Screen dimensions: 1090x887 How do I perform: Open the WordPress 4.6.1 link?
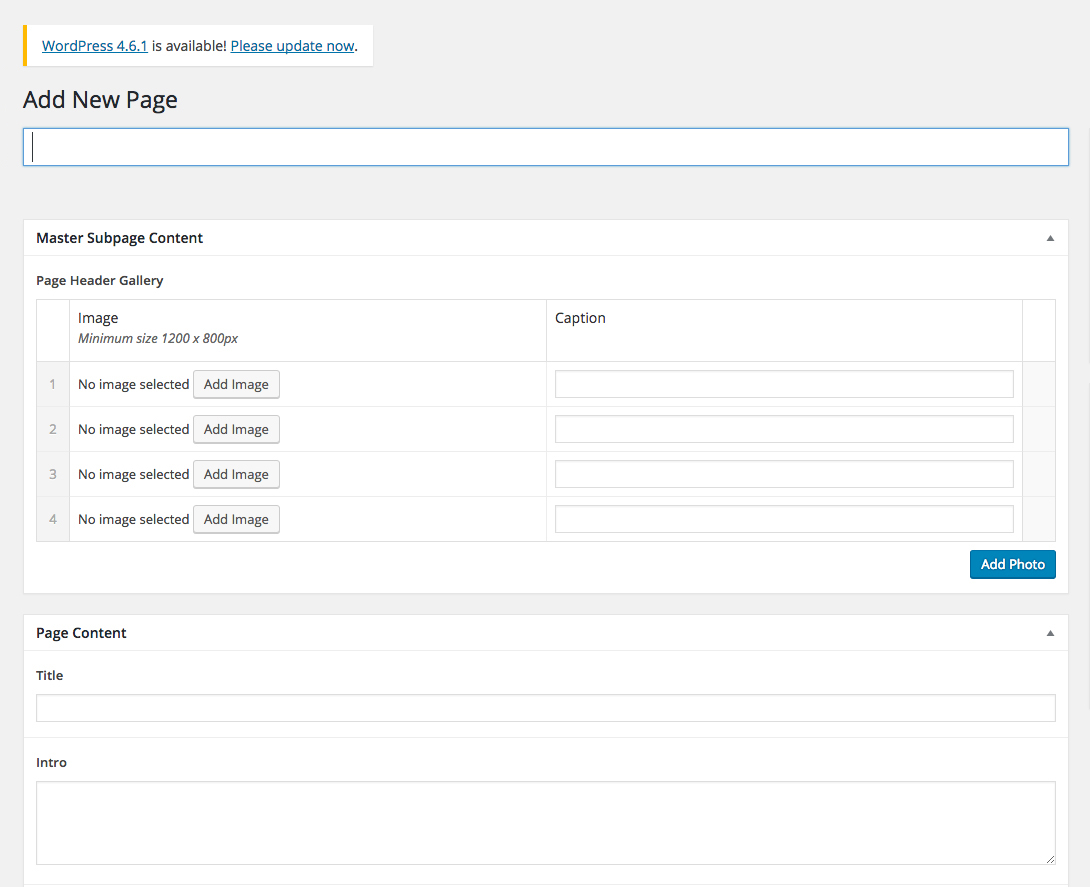95,46
